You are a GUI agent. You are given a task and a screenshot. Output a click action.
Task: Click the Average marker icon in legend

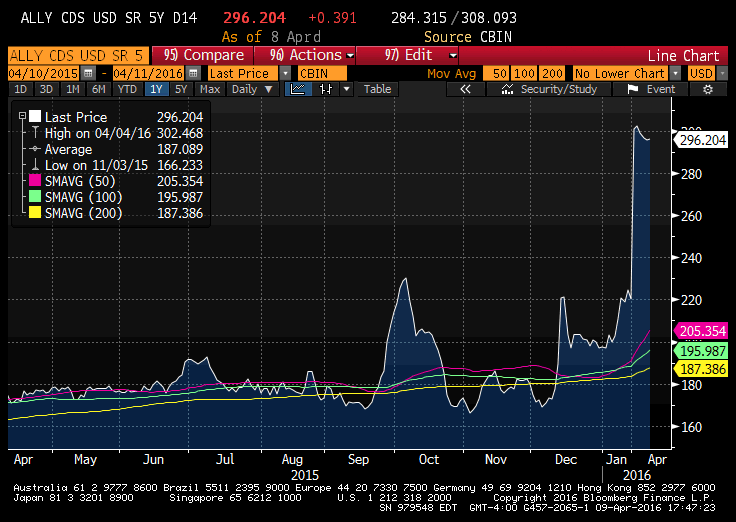pos(35,149)
